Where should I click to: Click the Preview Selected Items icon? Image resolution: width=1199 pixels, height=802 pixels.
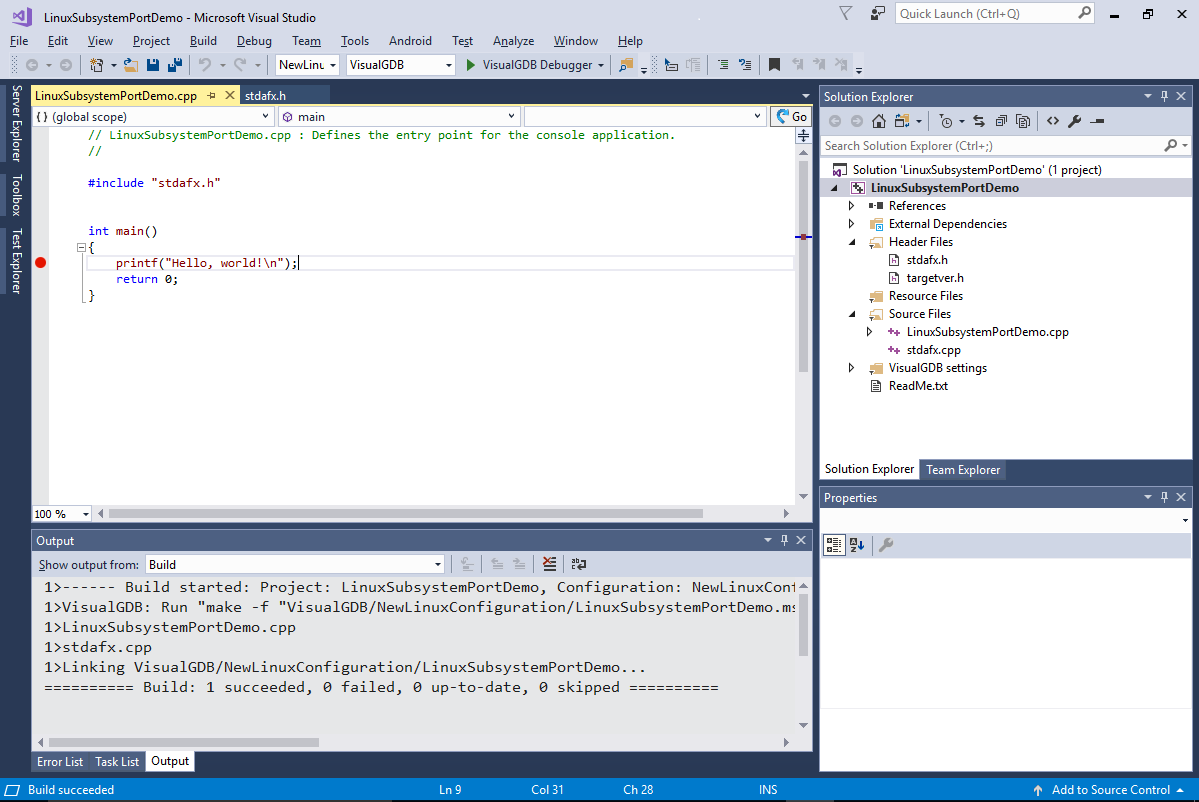(x=1097, y=121)
